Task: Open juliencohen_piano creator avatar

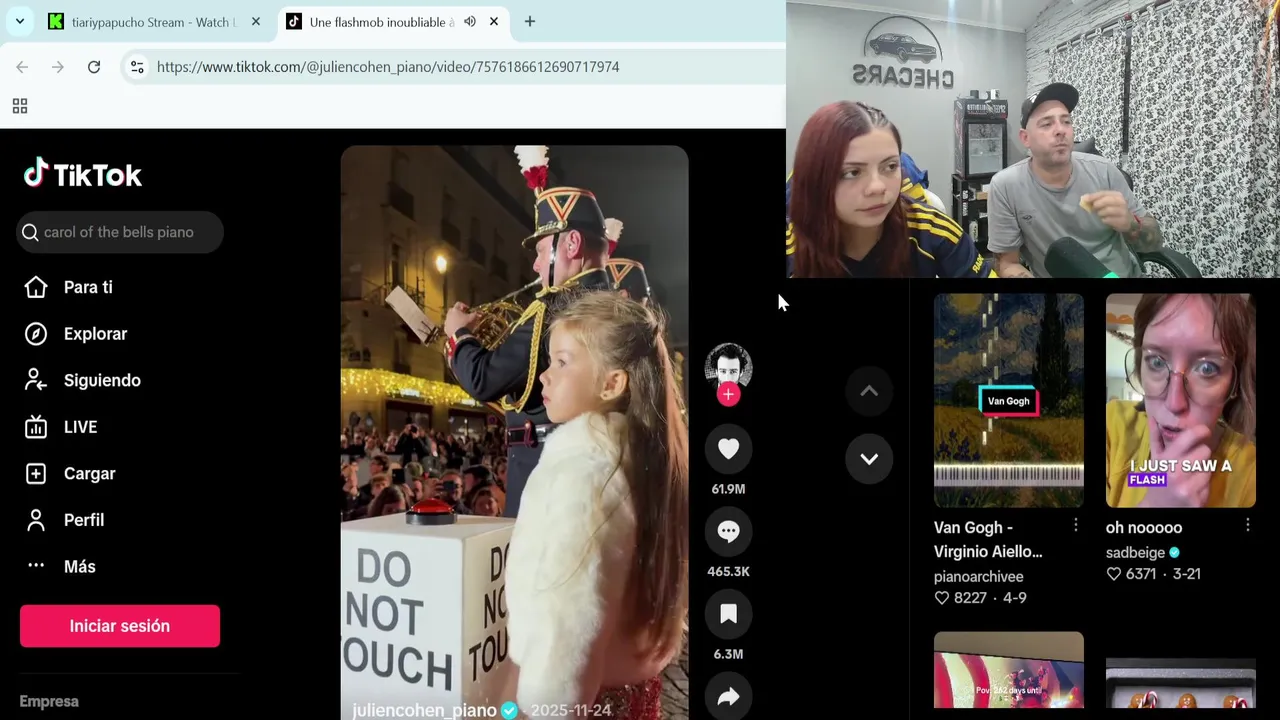Action: coord(728,367)
